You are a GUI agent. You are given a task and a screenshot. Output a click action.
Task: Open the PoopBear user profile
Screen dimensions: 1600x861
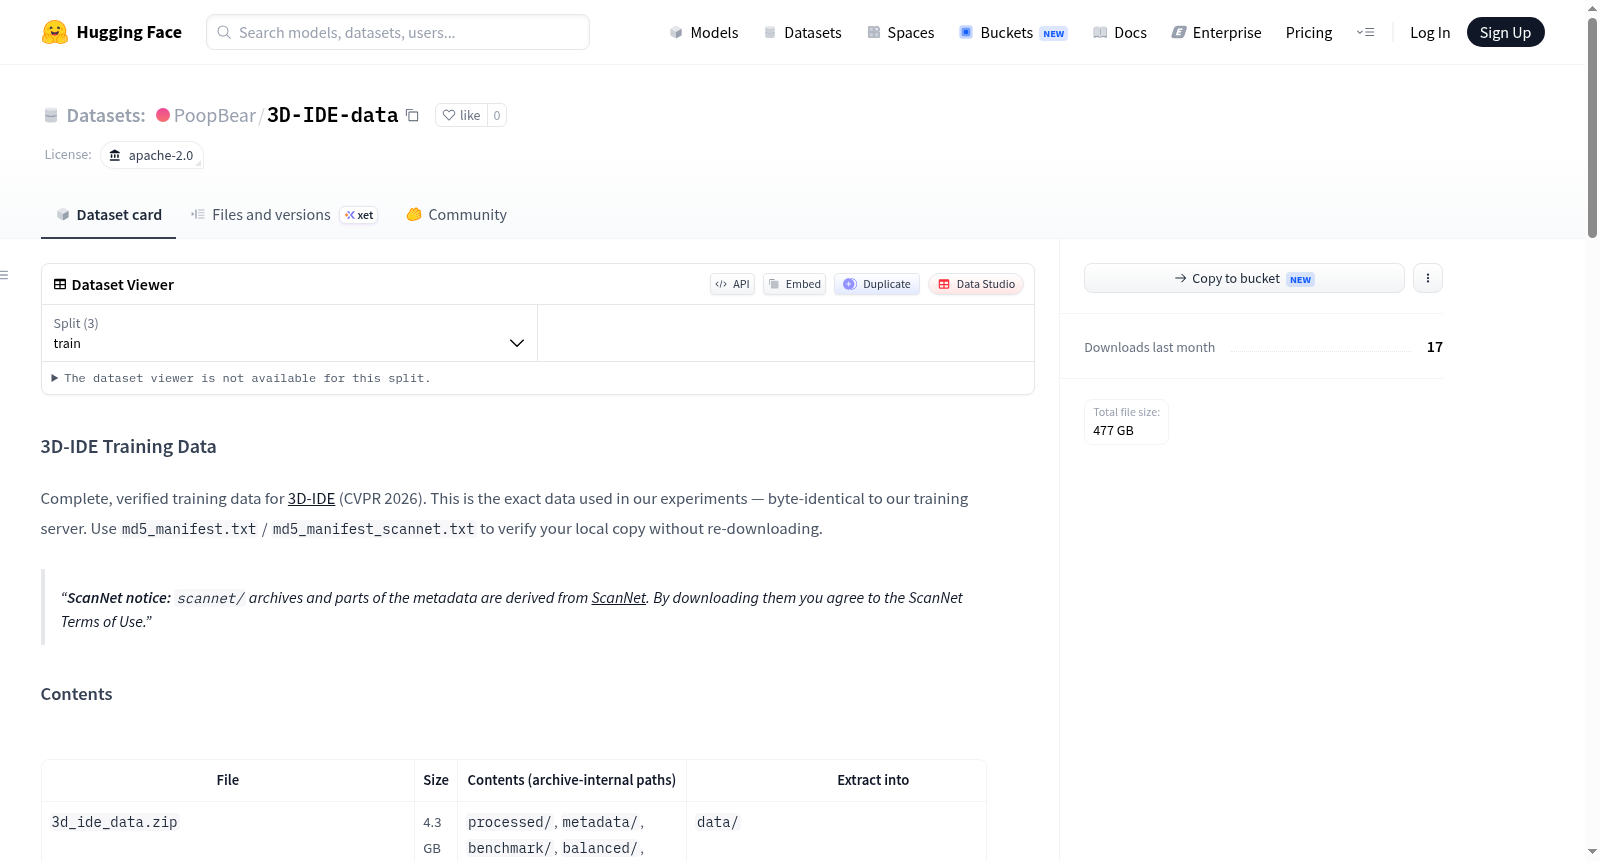tap(214, 115)
